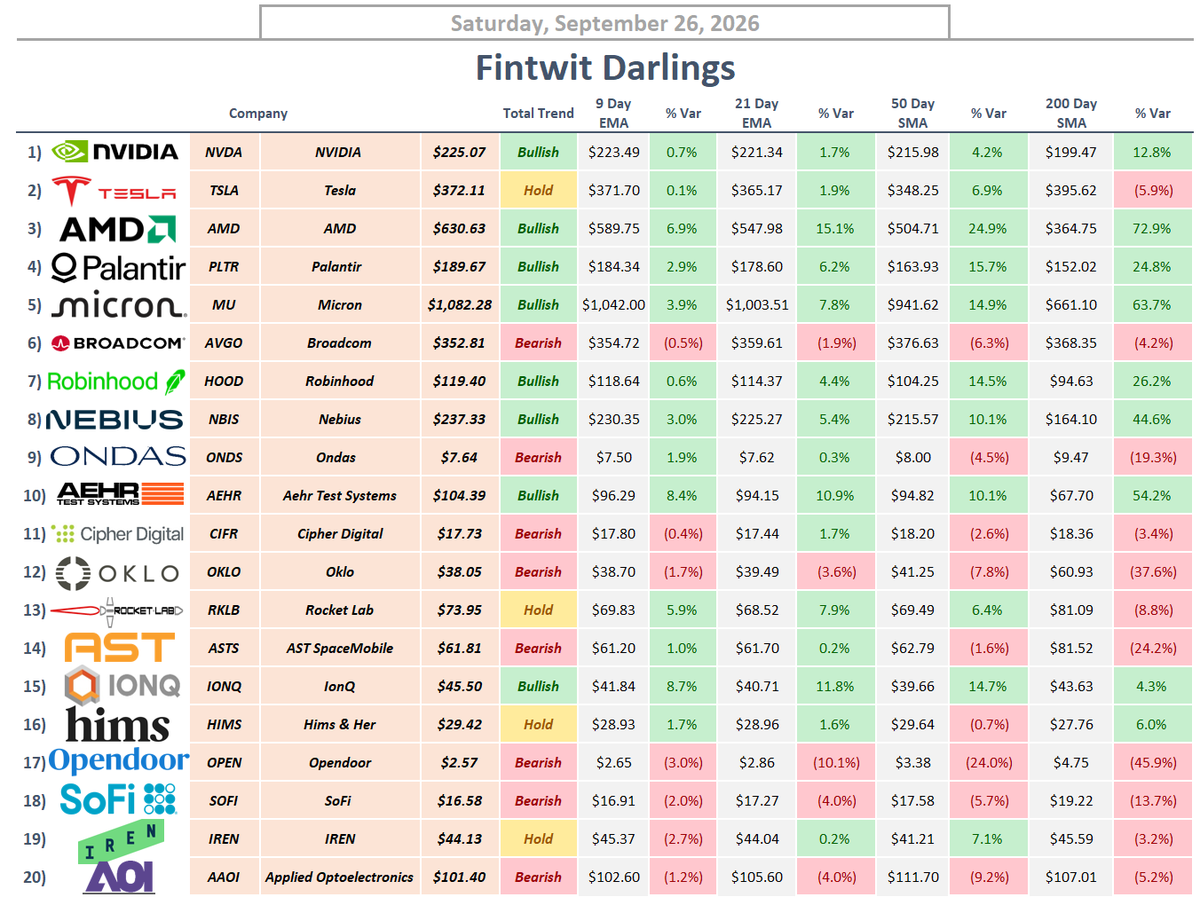Select RKLB price $73.95
This screenshot has height=905, width=1200.
[459, 610]
